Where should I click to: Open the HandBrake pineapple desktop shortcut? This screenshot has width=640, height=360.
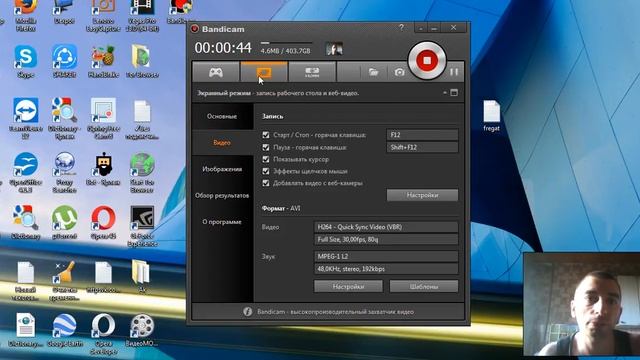click(x=103, y=61)
